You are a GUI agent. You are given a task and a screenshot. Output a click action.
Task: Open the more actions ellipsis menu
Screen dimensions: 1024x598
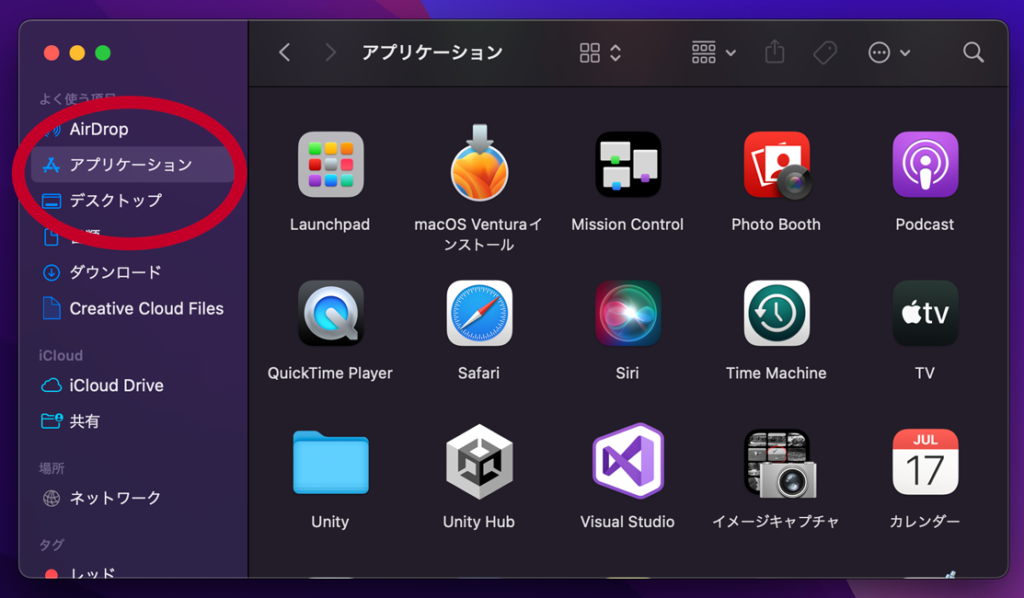click(x=889, y=53)
